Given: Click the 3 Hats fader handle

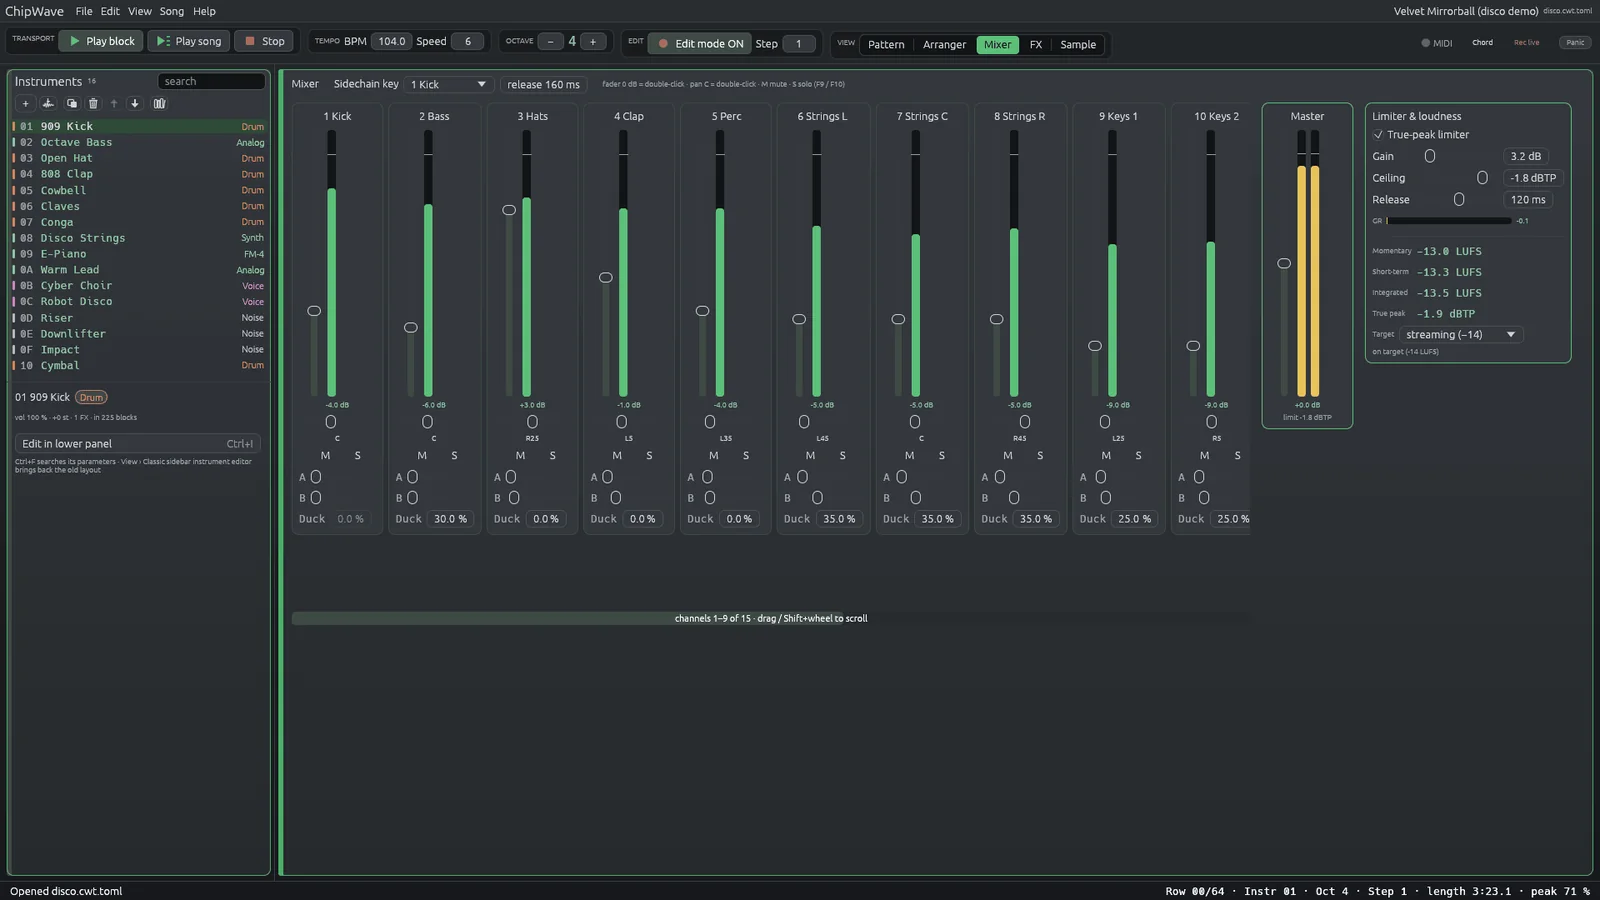Looking at the screenshot, I should coord(509,210).
